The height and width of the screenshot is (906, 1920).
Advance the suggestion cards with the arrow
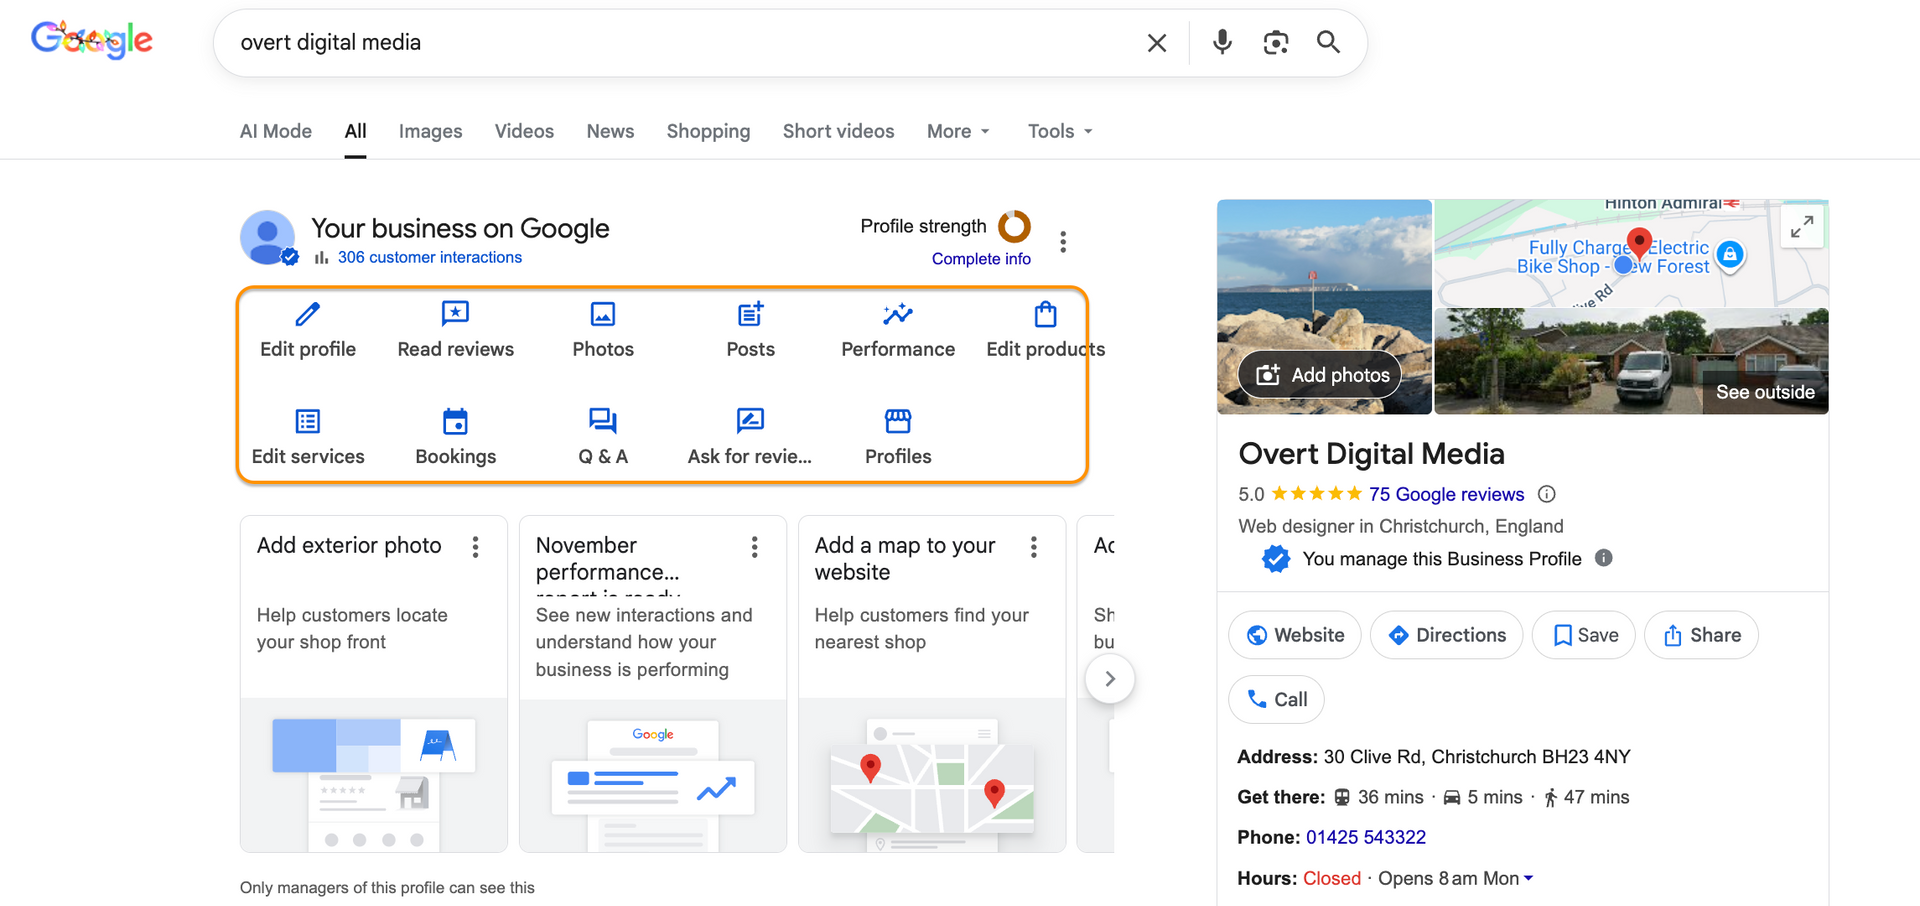click(1110, 678)
